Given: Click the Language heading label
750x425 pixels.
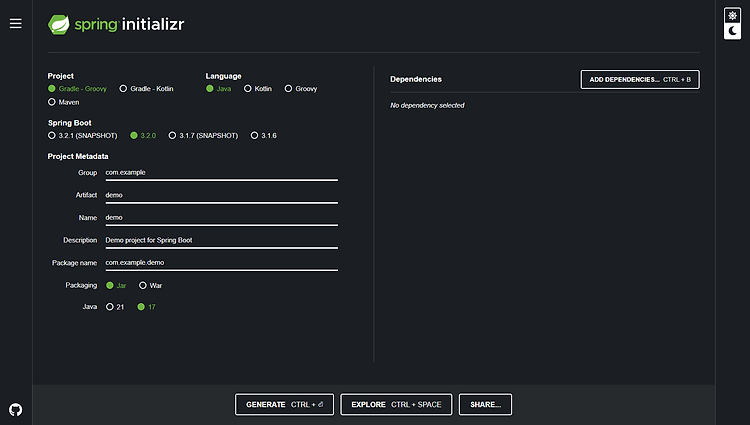Looking at the screenshot, I should pyautogui.click(x=223, y=76).
